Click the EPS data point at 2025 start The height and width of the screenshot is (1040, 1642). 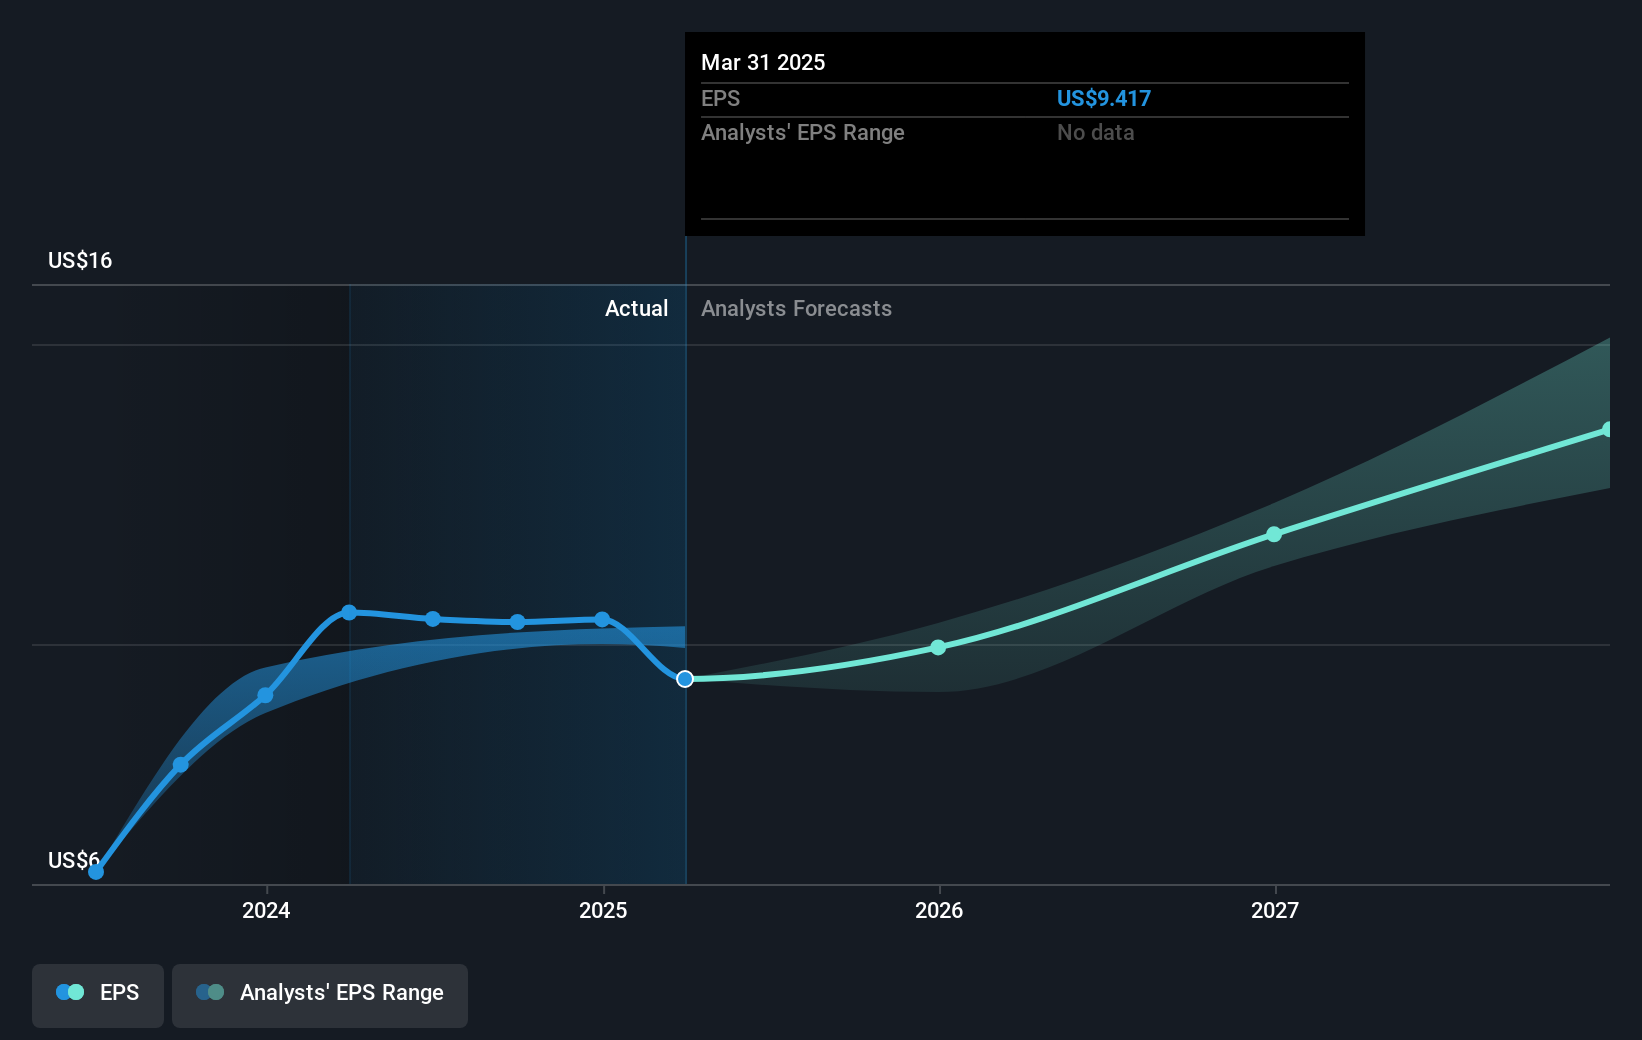click(602, 619)
